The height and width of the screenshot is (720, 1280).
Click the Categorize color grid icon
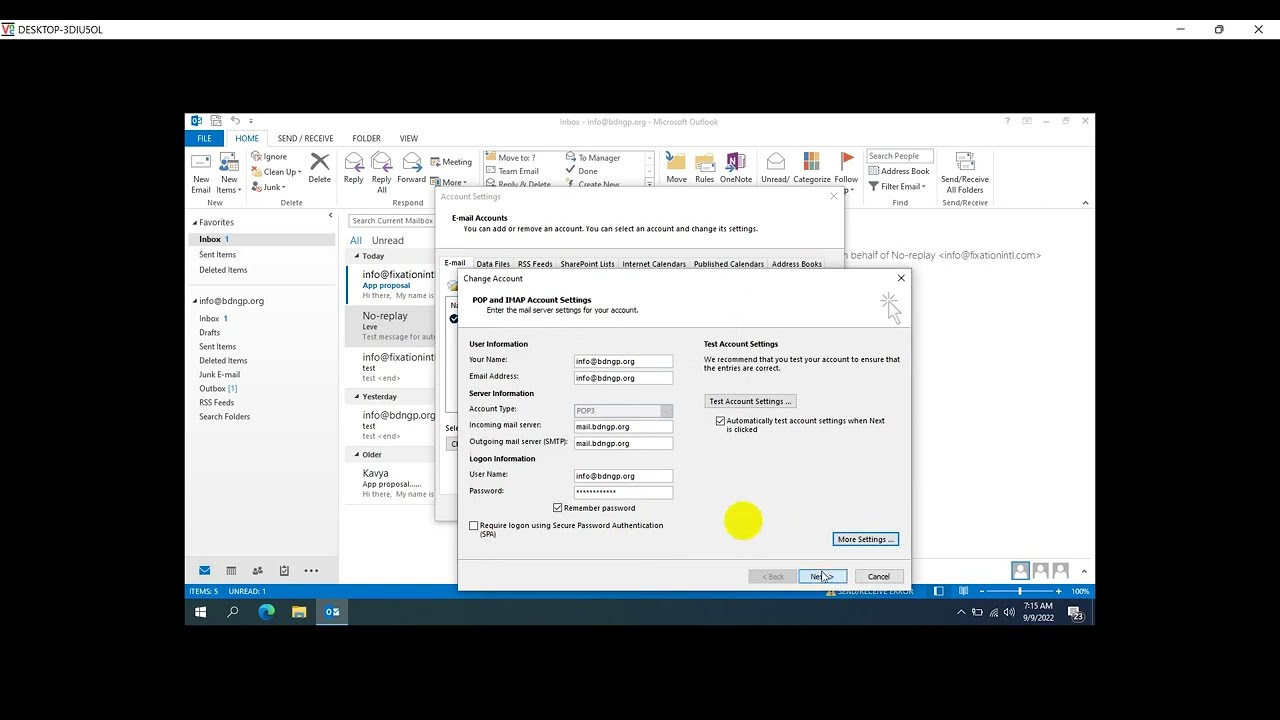click(811, 162)
